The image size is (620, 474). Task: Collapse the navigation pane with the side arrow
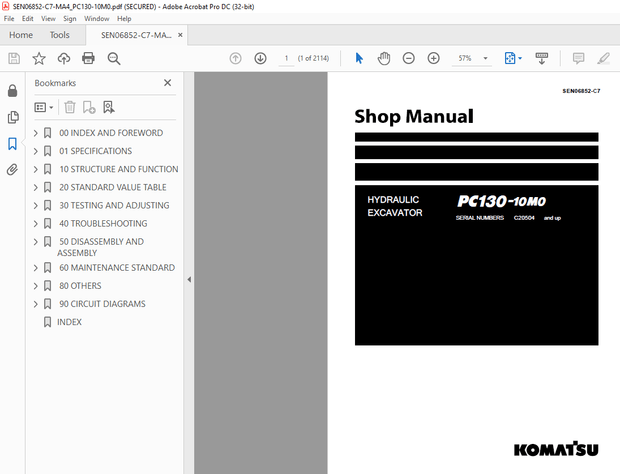[189, 279]
